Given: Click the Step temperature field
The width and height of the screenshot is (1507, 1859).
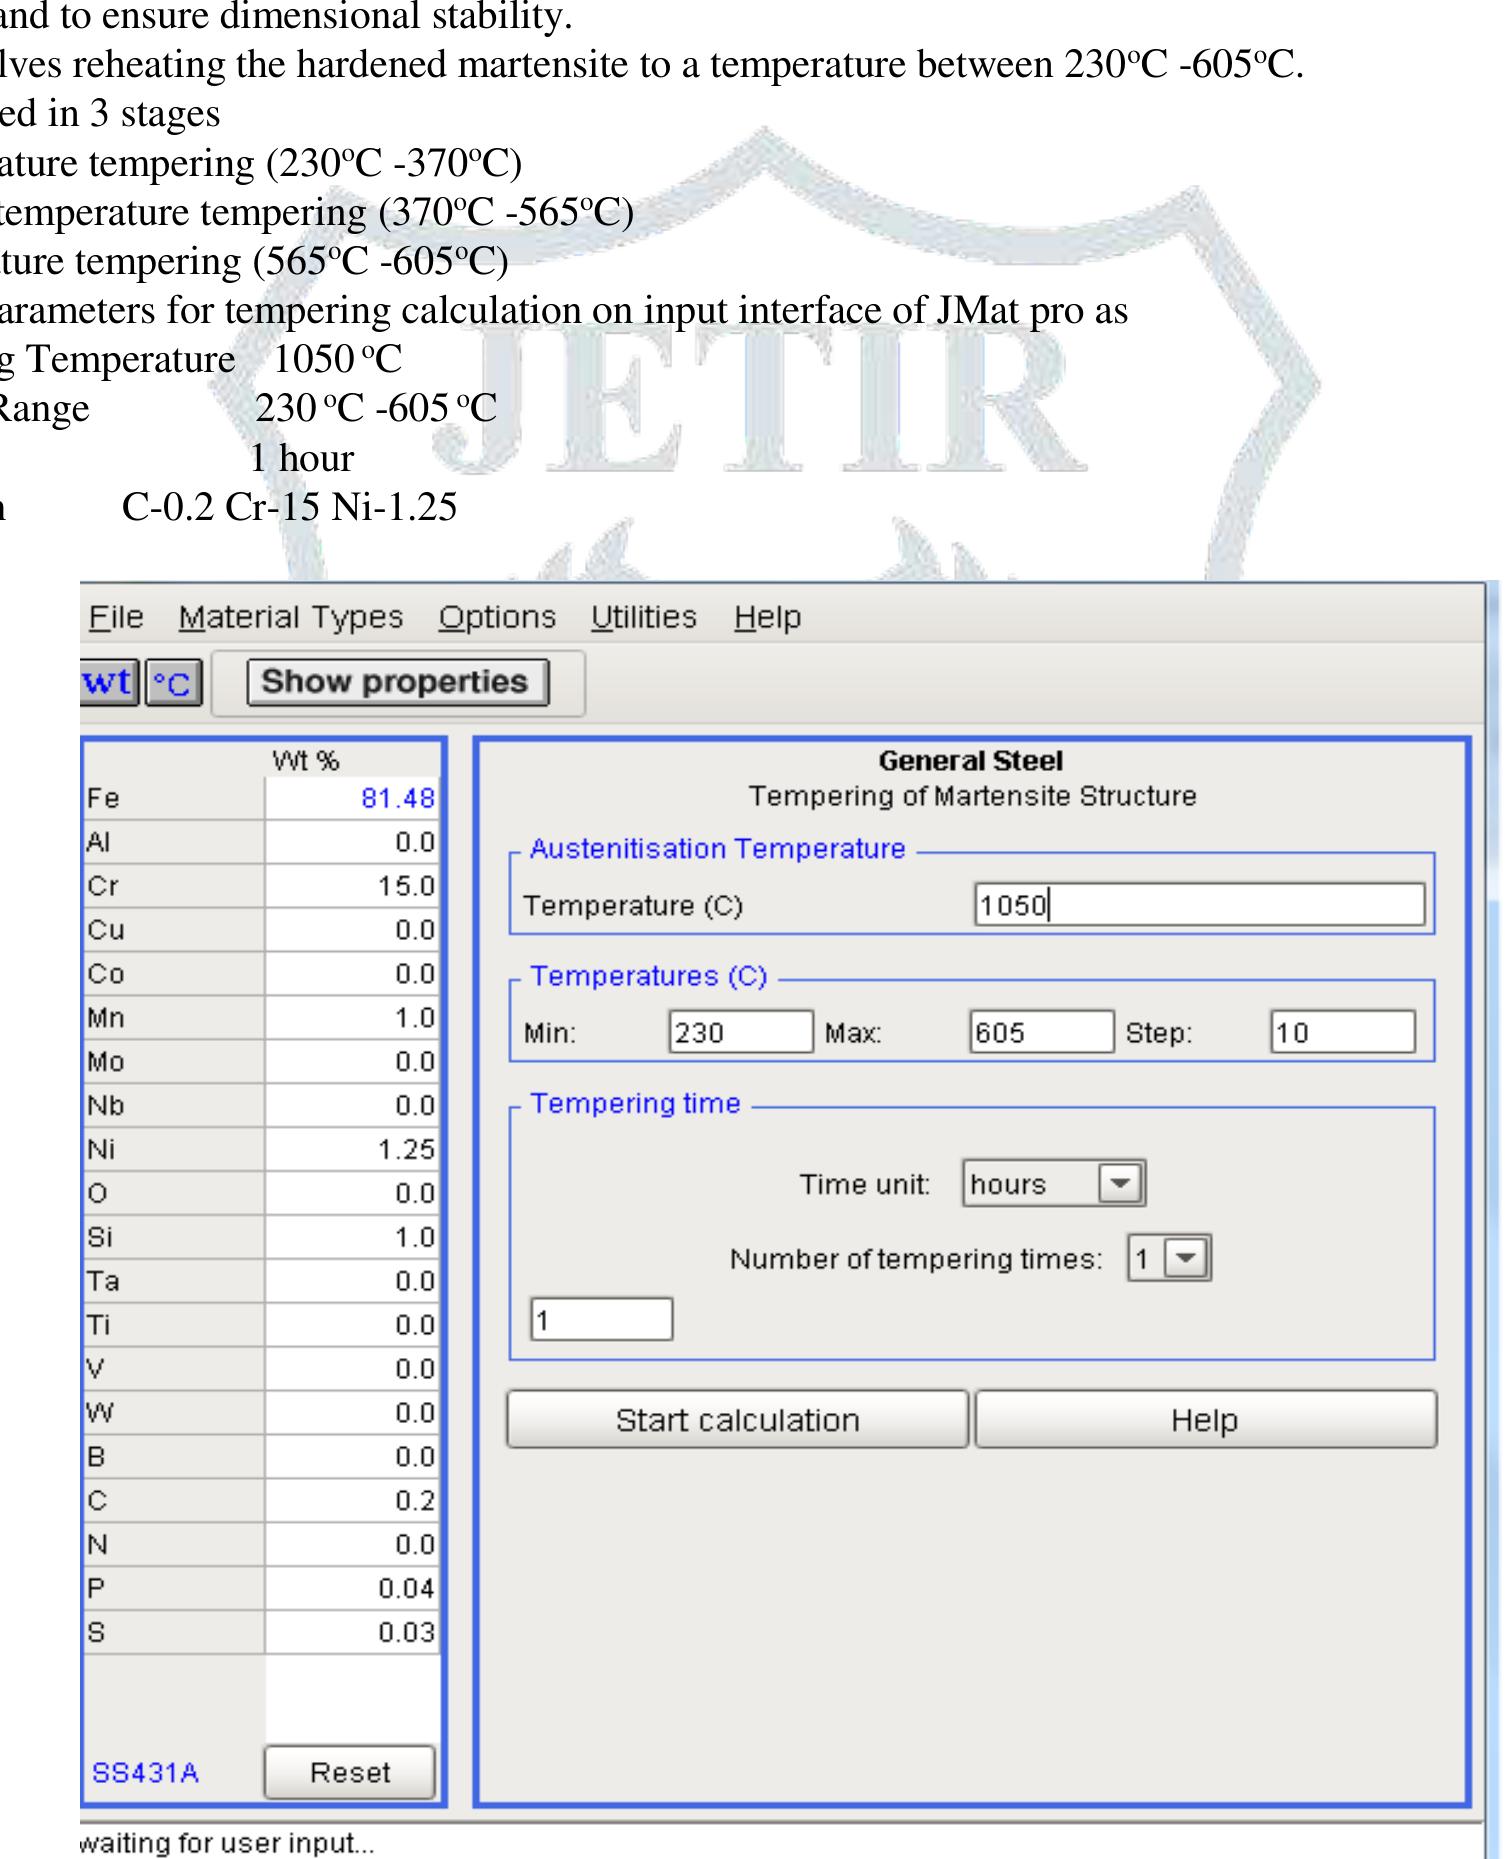Looking at the screenshot, I should click(x=1342, y=1032).
